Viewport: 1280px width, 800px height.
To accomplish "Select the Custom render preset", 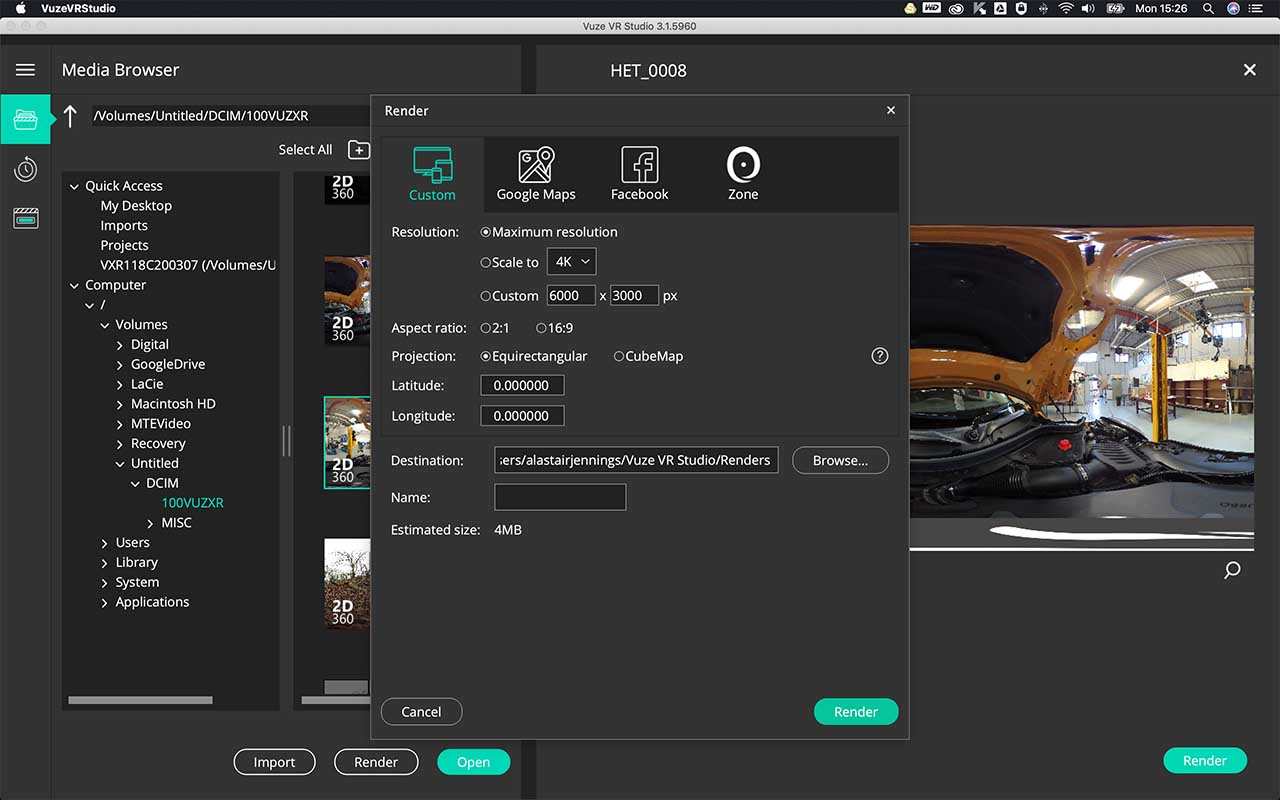I will pos(432,174).
